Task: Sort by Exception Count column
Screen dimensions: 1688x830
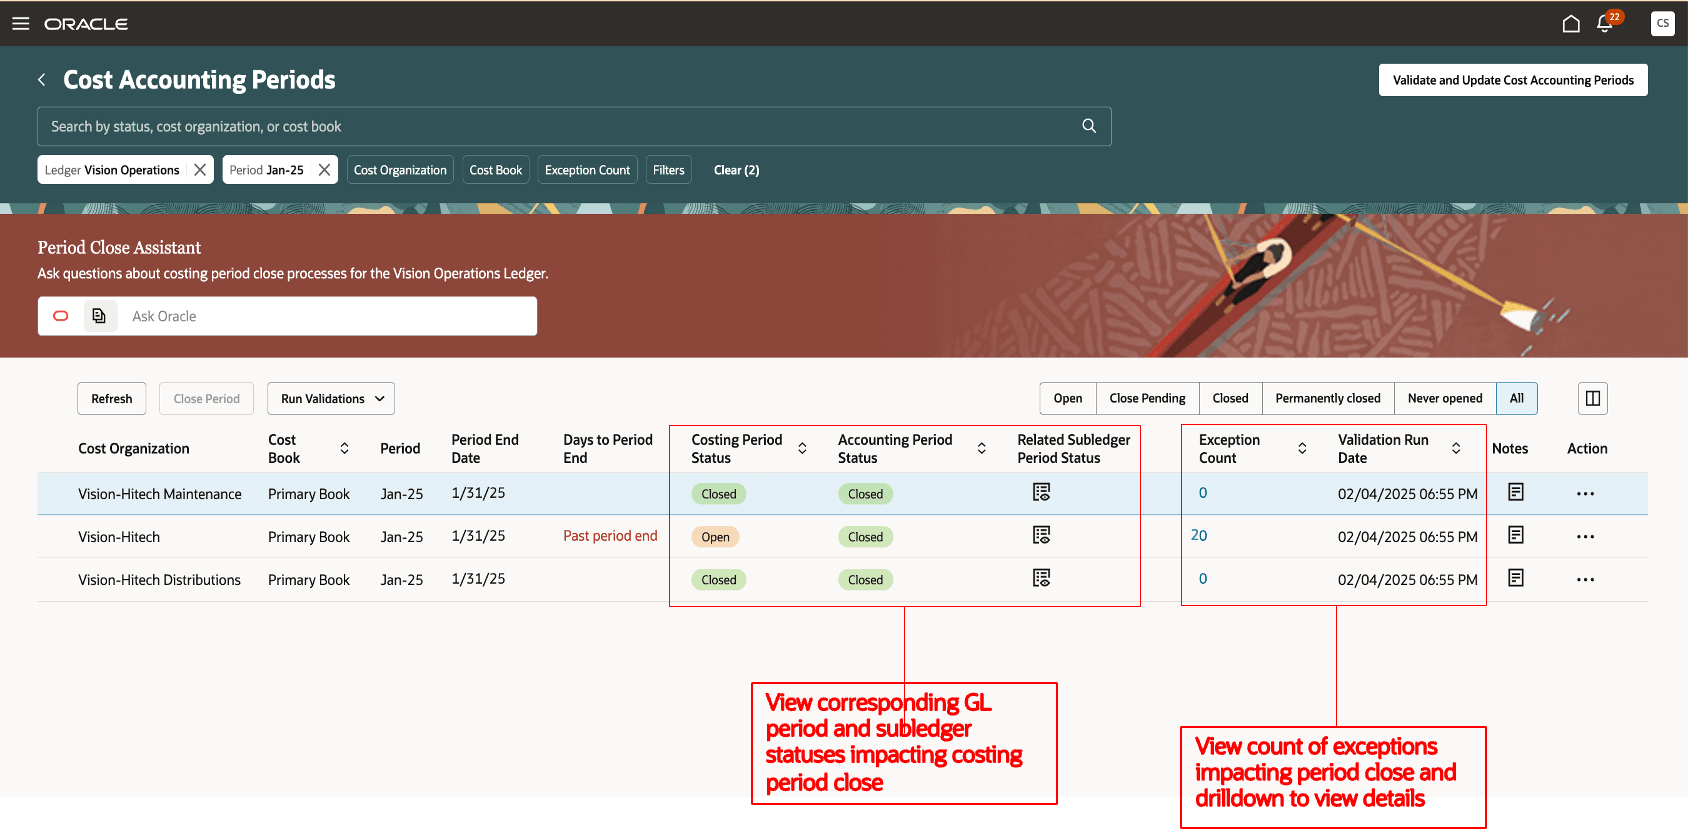Action: (x=1302, y=449)
